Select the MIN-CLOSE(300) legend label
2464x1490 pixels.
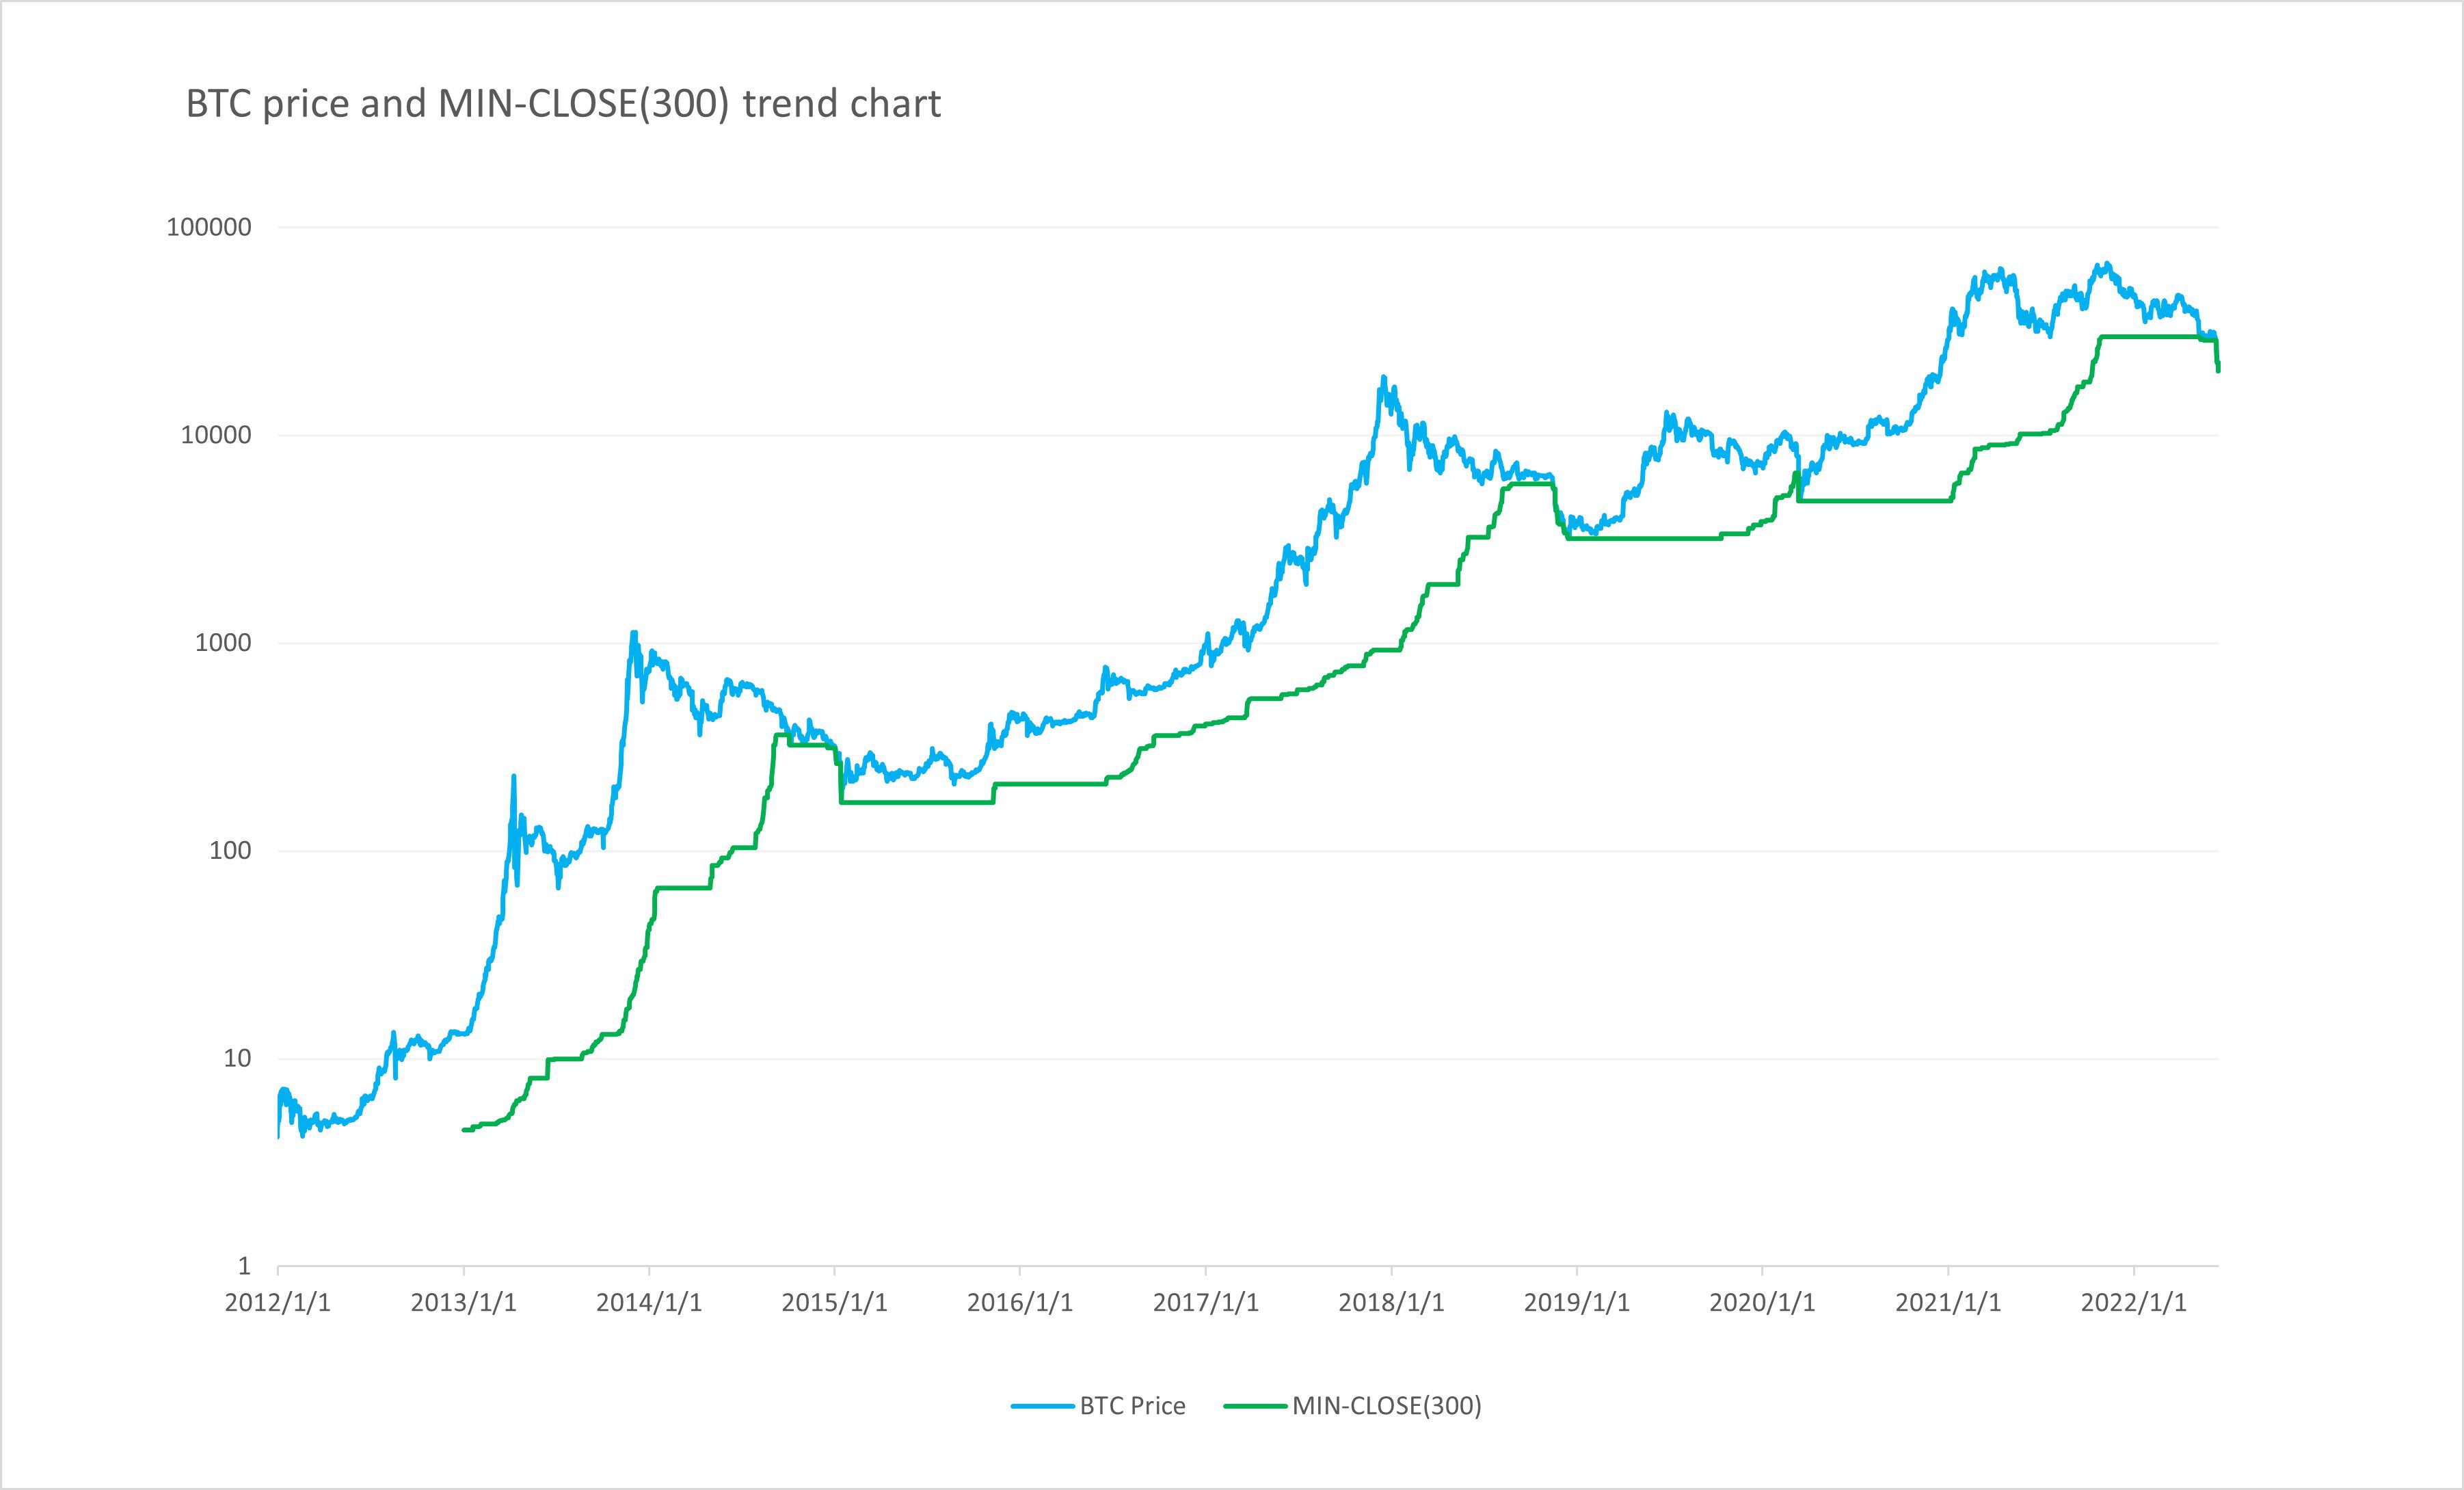pyautogui.click(x=1386, y=1406)
